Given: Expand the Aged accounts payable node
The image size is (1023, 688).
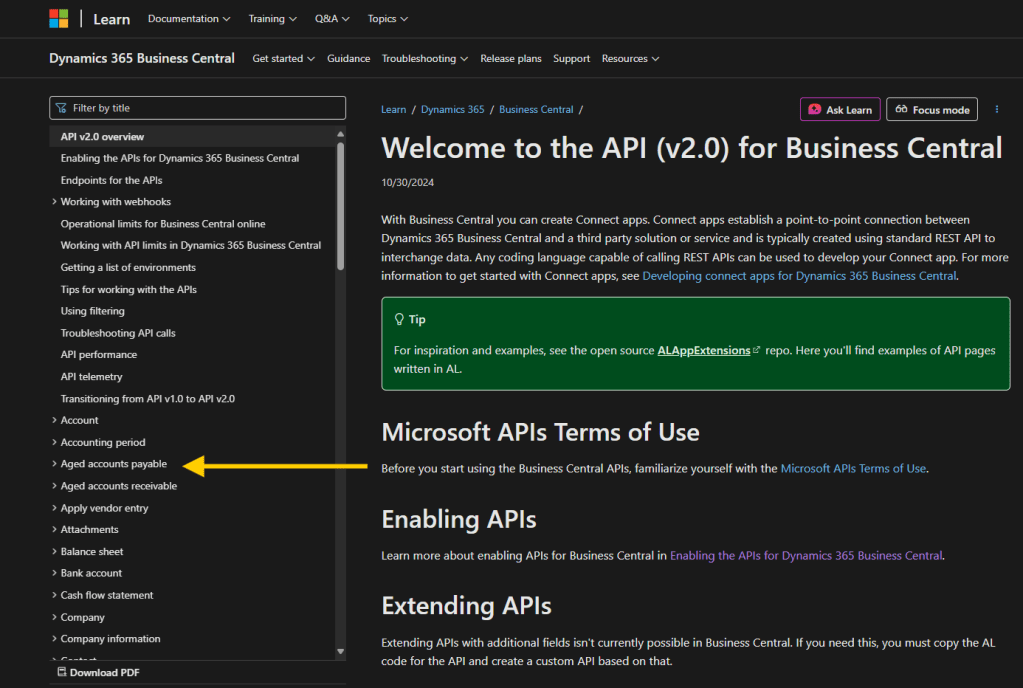Looking at the screenshot, I should click(54, 464).
